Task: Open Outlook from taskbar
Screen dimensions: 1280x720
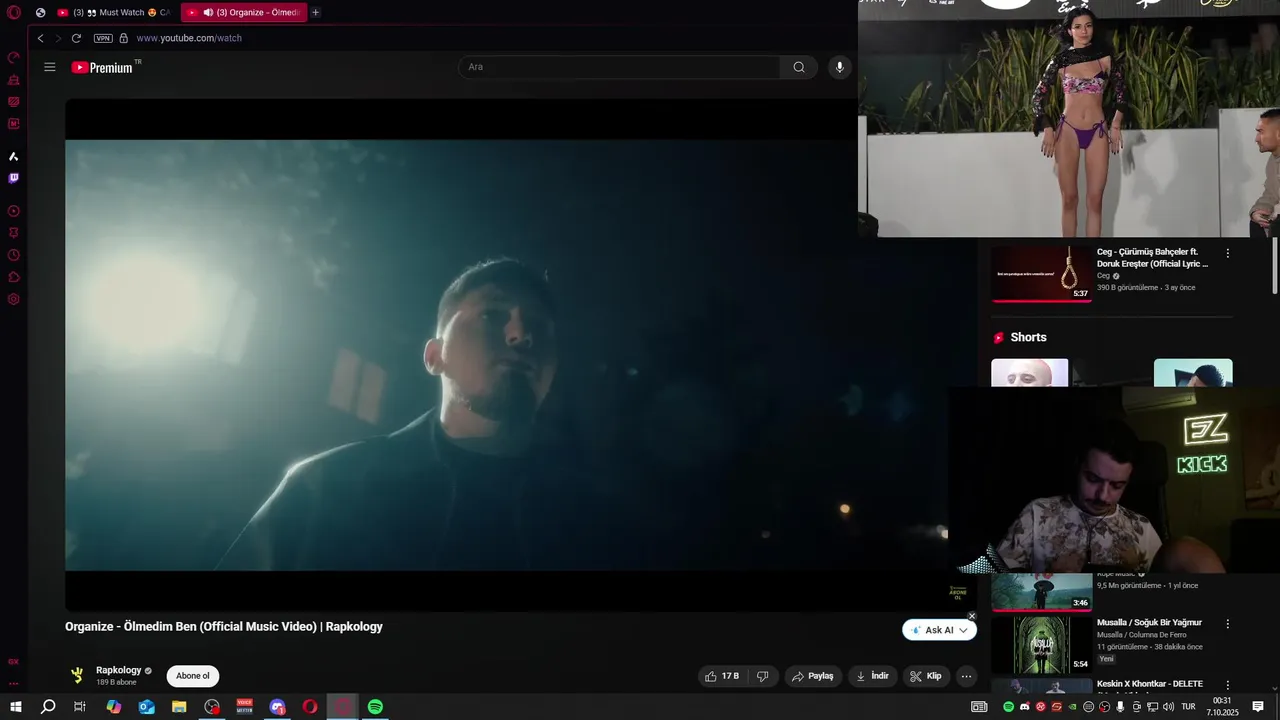Action: [147, 707]
